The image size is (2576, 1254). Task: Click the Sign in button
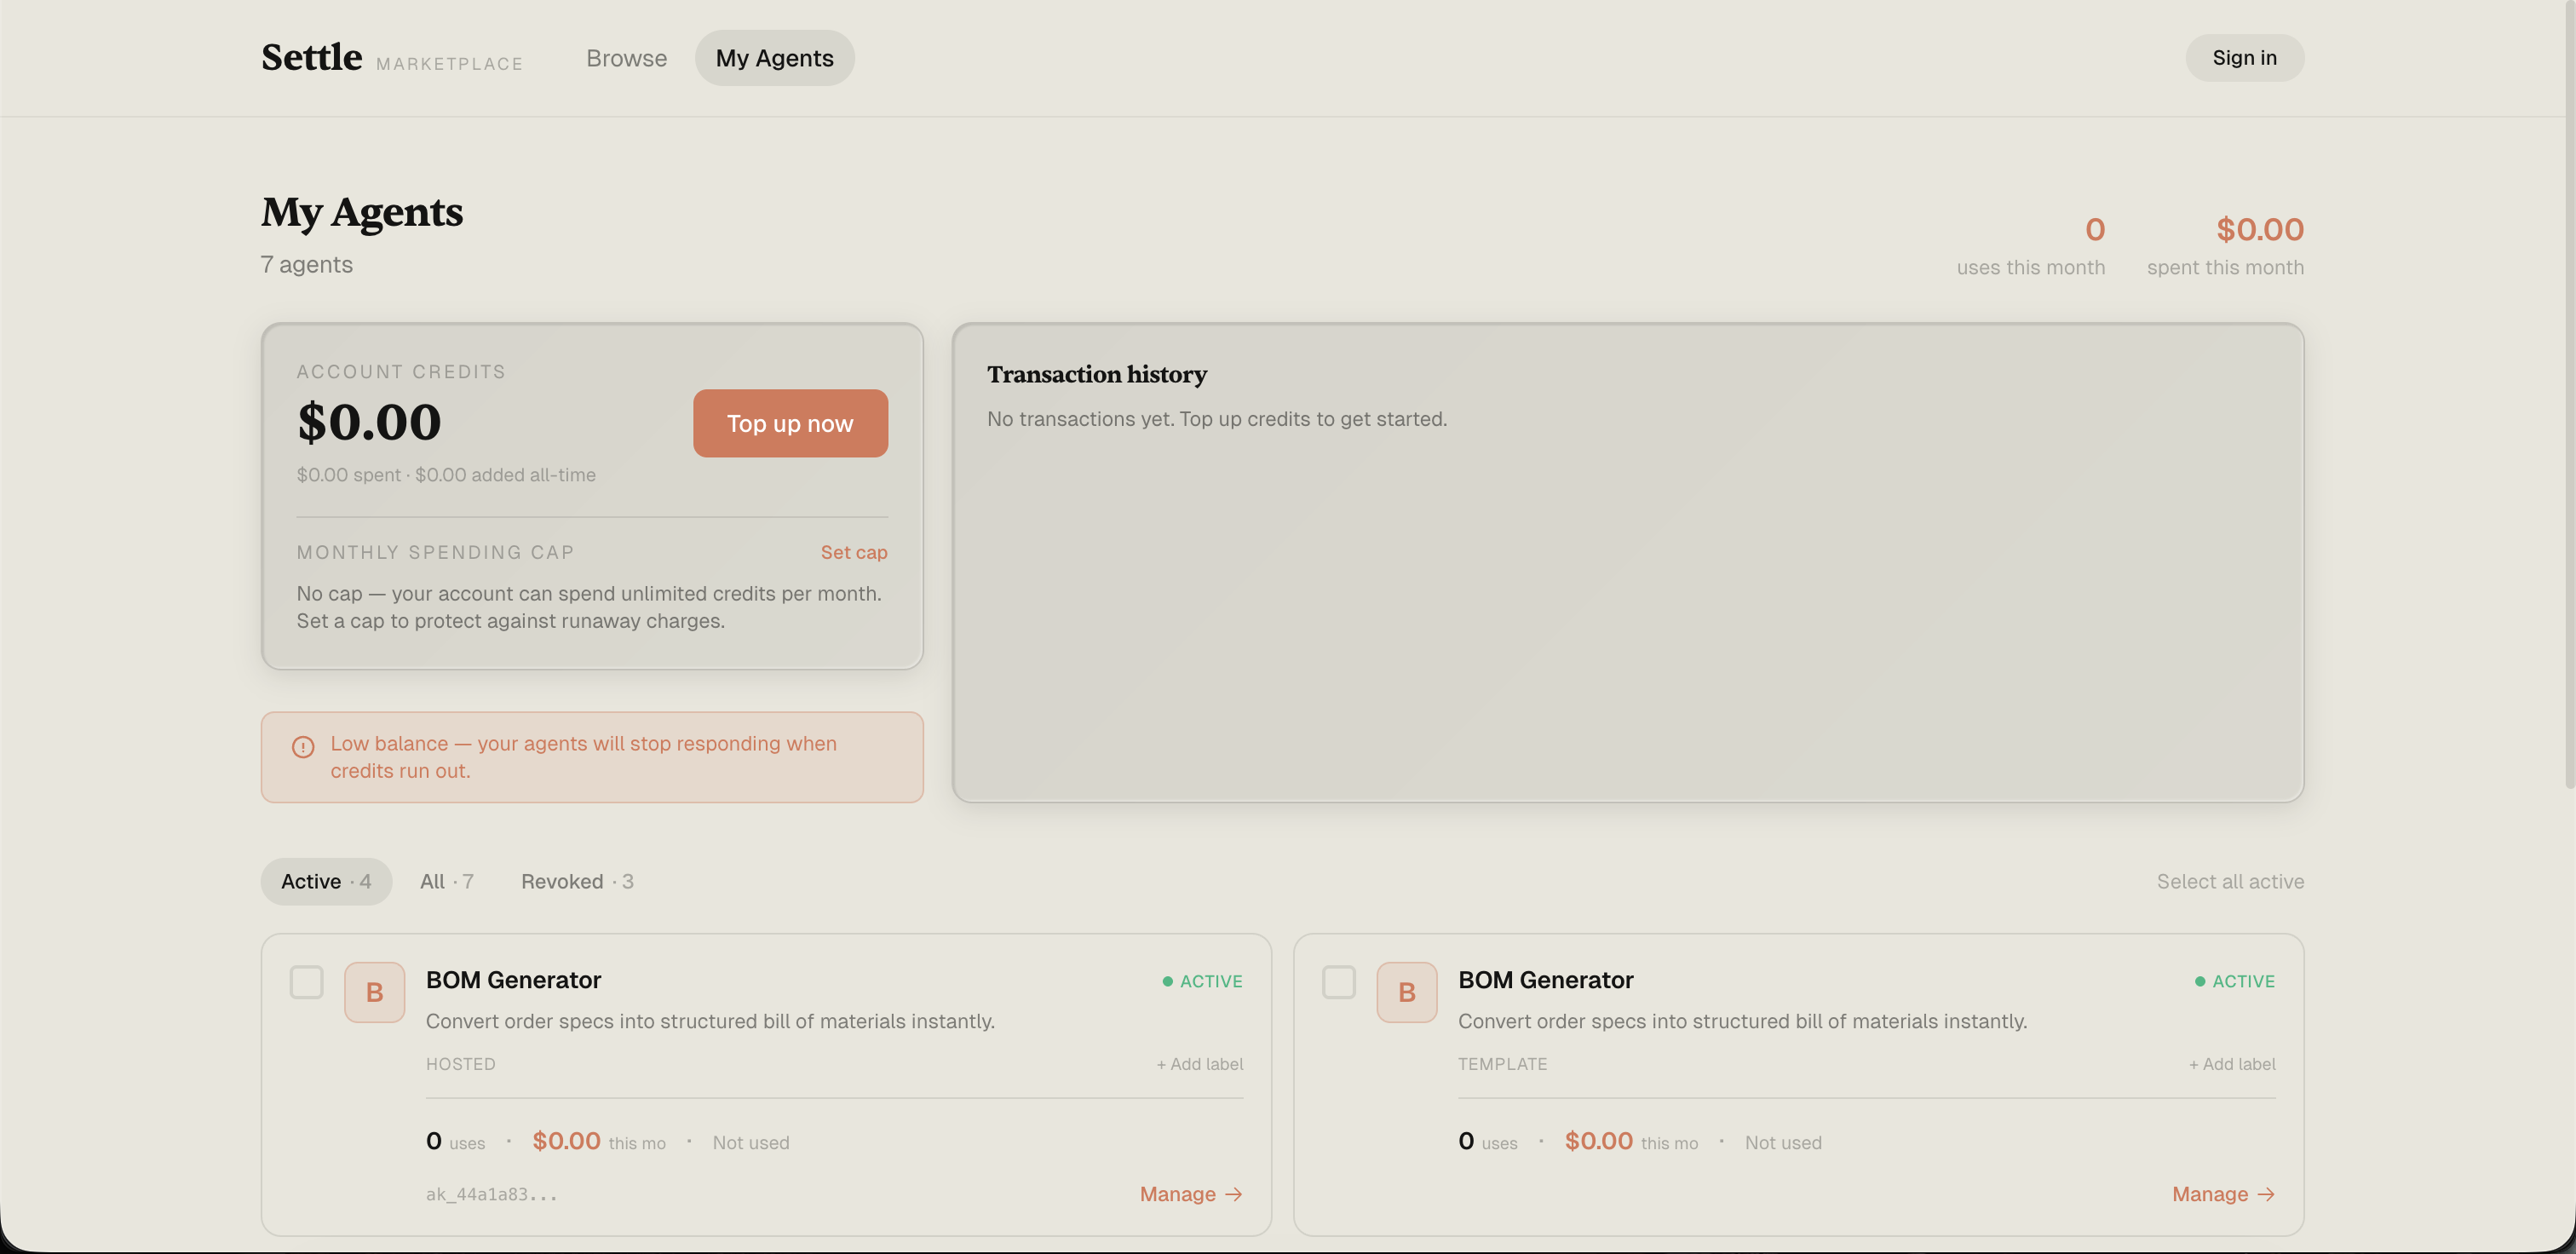[x=2244, y=57]
